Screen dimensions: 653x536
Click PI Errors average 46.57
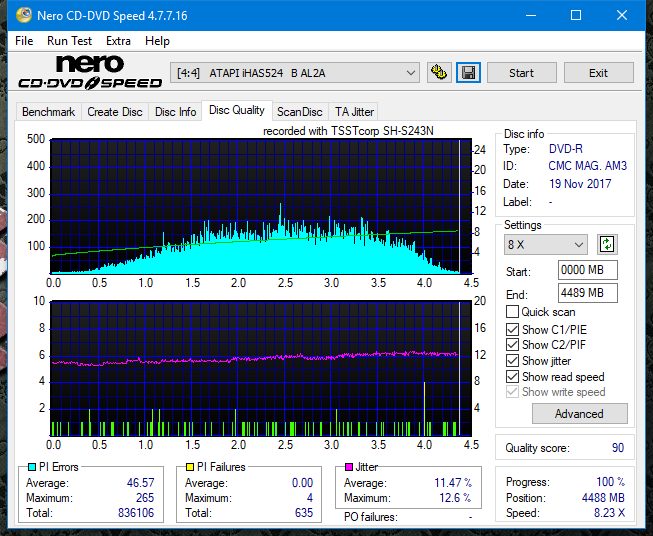(x=140, y=483)
